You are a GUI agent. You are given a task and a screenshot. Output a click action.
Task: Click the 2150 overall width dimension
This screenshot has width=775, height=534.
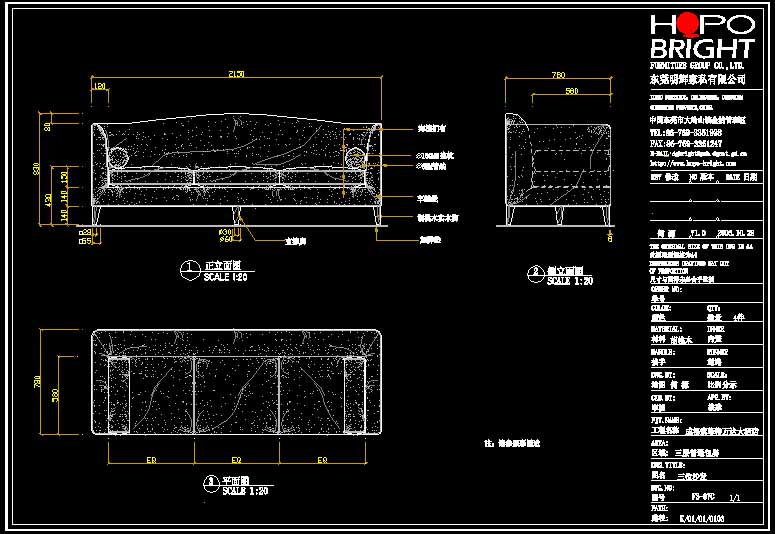pos(236,74)
